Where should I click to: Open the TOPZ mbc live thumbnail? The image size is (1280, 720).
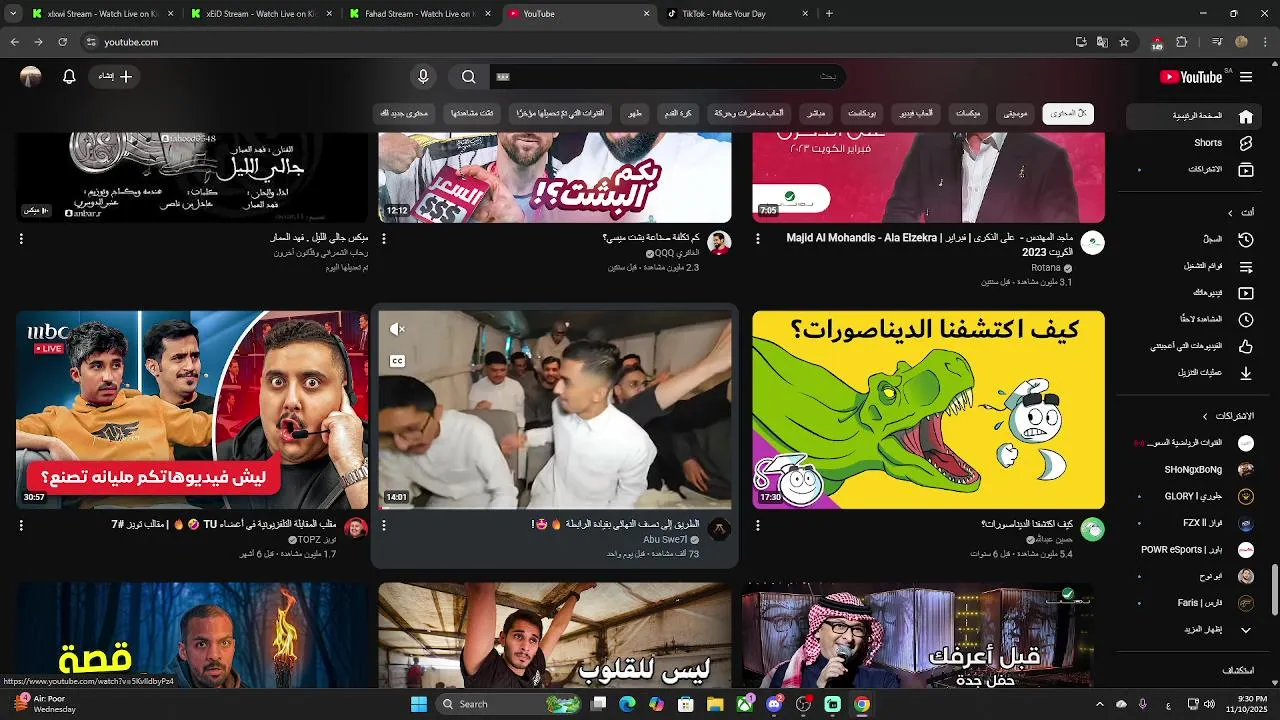[x=192, y=409]
